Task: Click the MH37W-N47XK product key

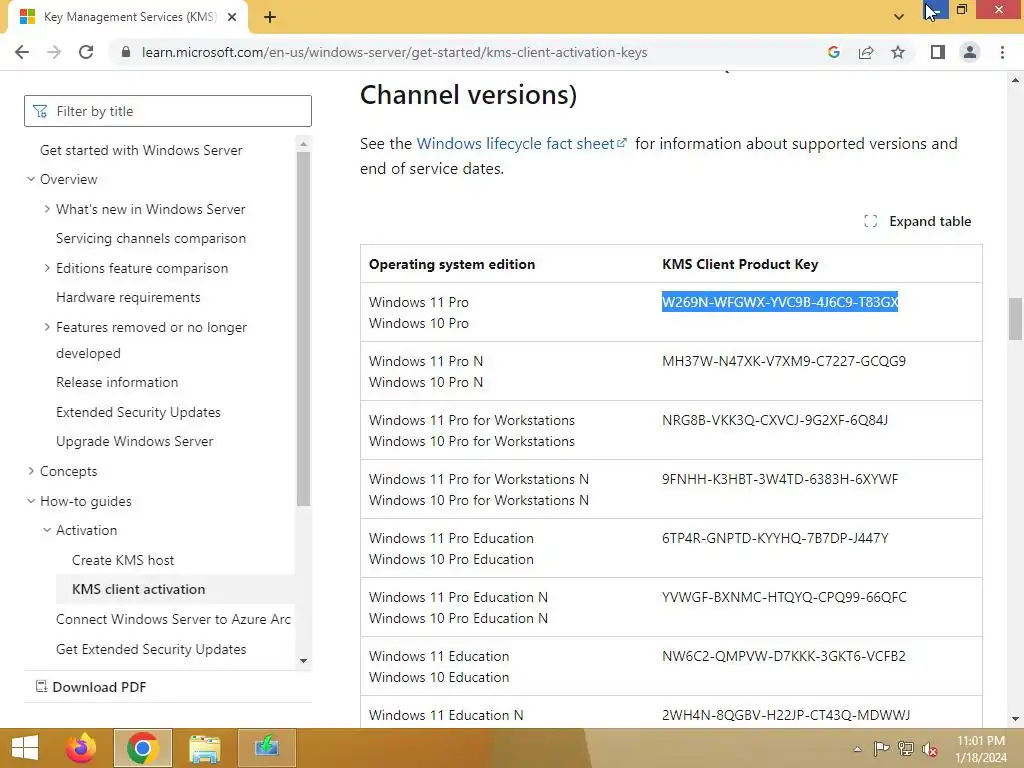Action: [784, 361]
